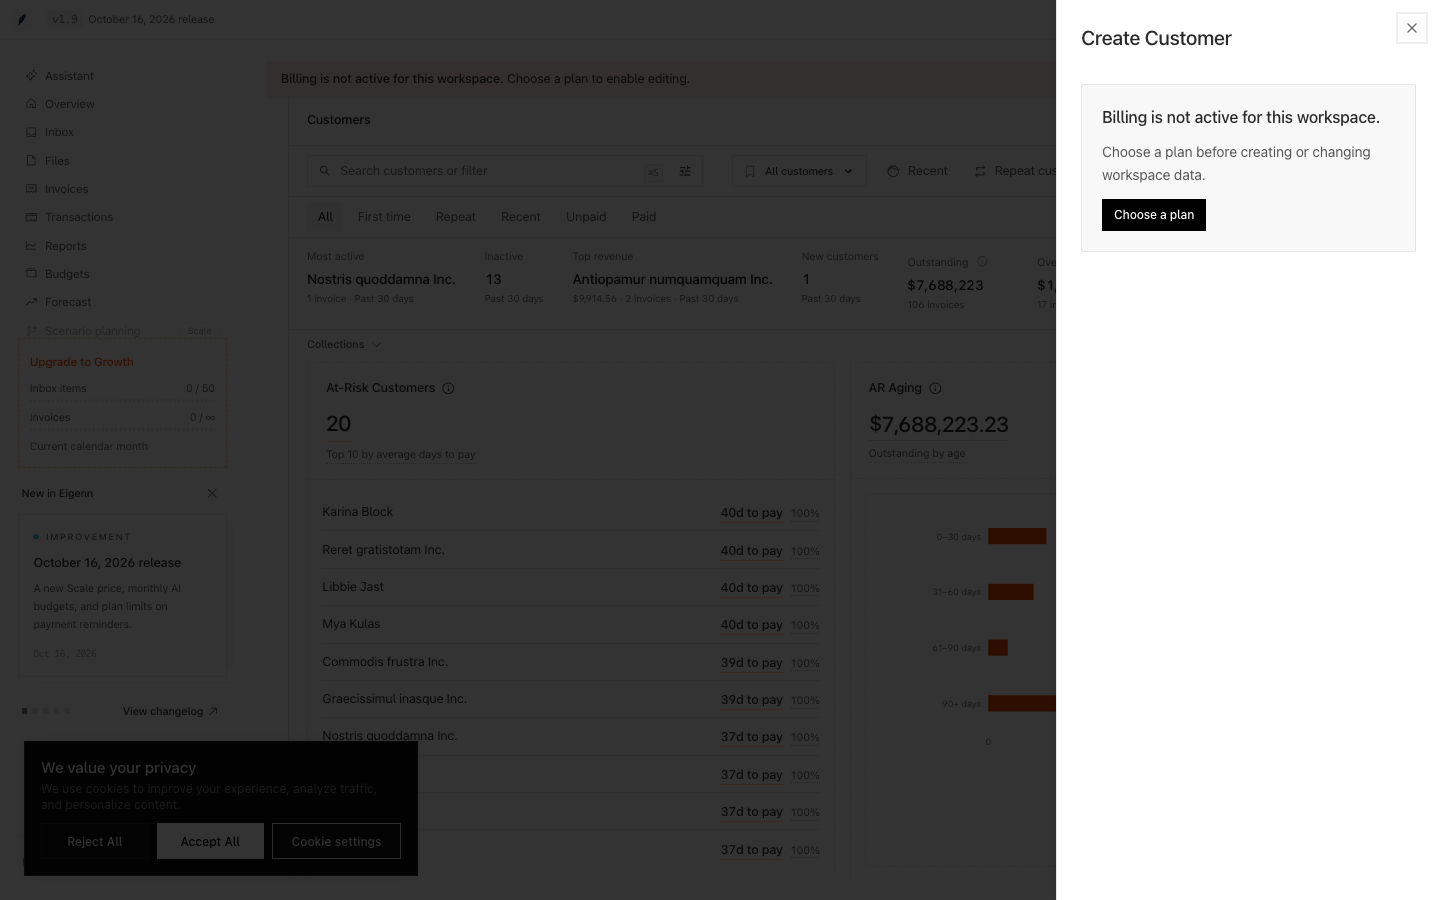The width and height of the screenshot is (1440, 900).
Task: Open Reports via its sidebar icon
Action: click(x=31, y=246)
